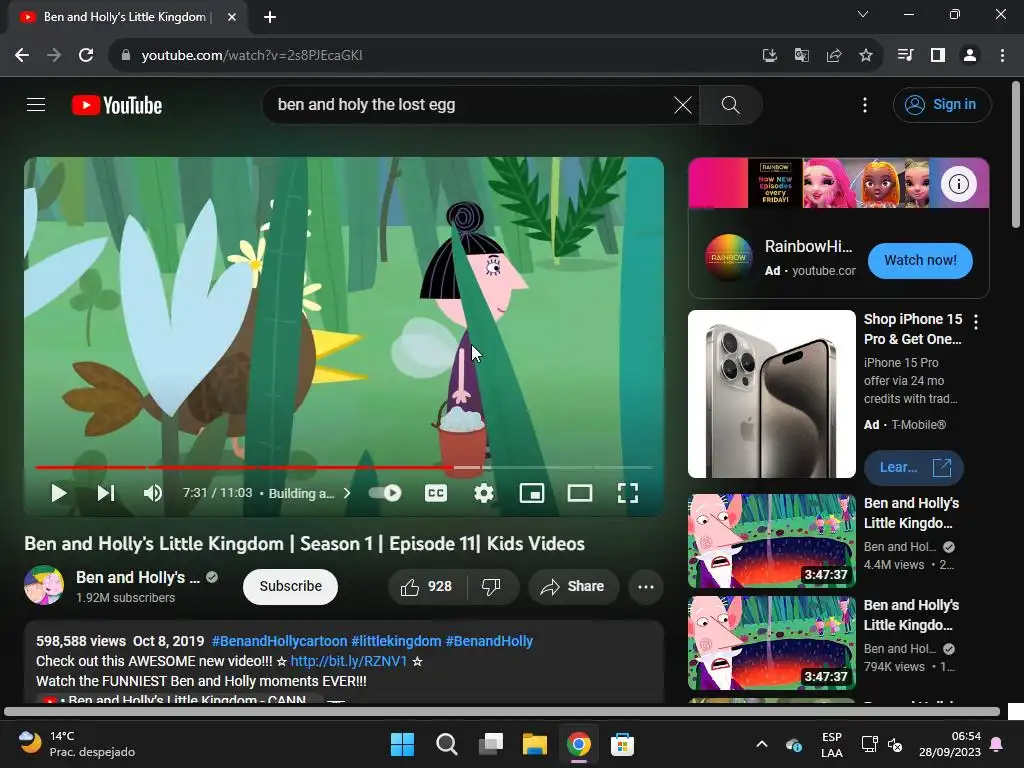The width and height of the screenshot is (1024, 768).
Task: Click the horizontal page scrollbar
Action: [502, 712]
